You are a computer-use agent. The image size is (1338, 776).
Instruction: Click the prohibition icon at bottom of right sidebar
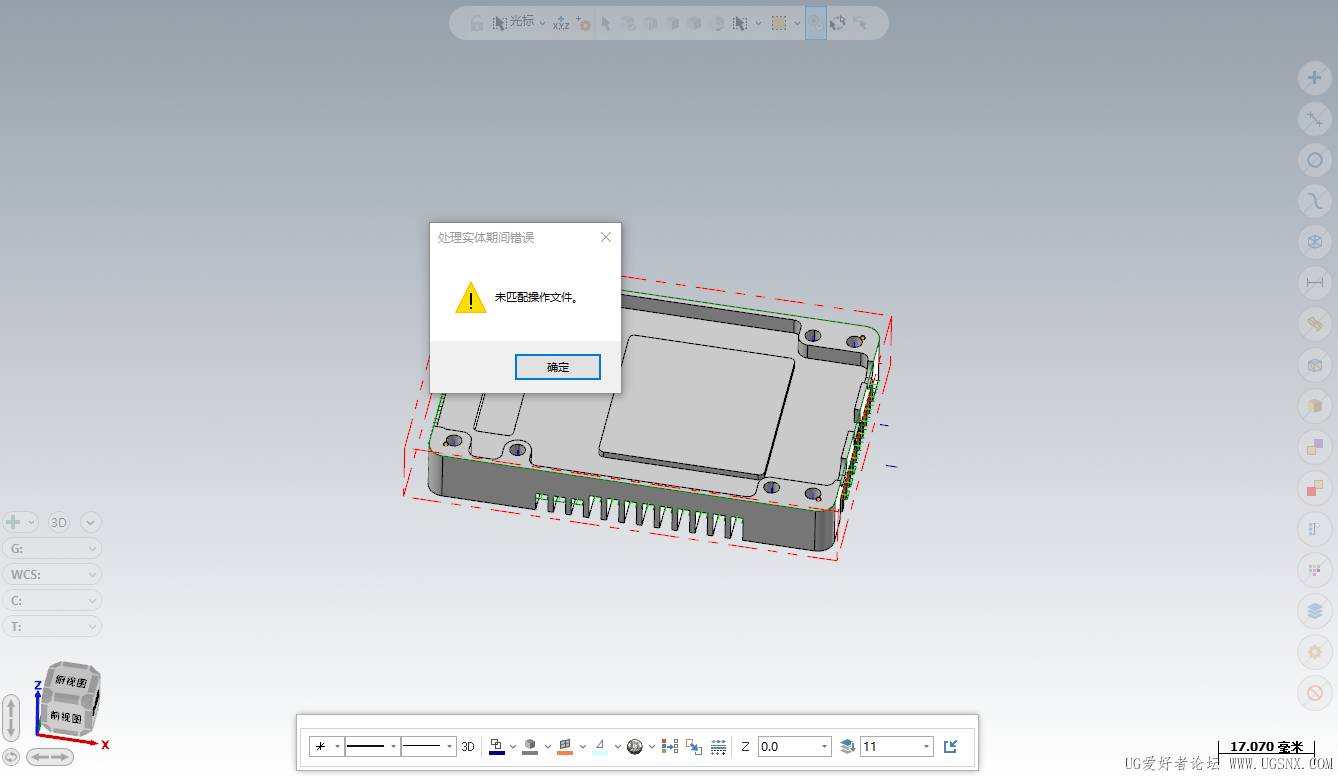pos(1314,692)
